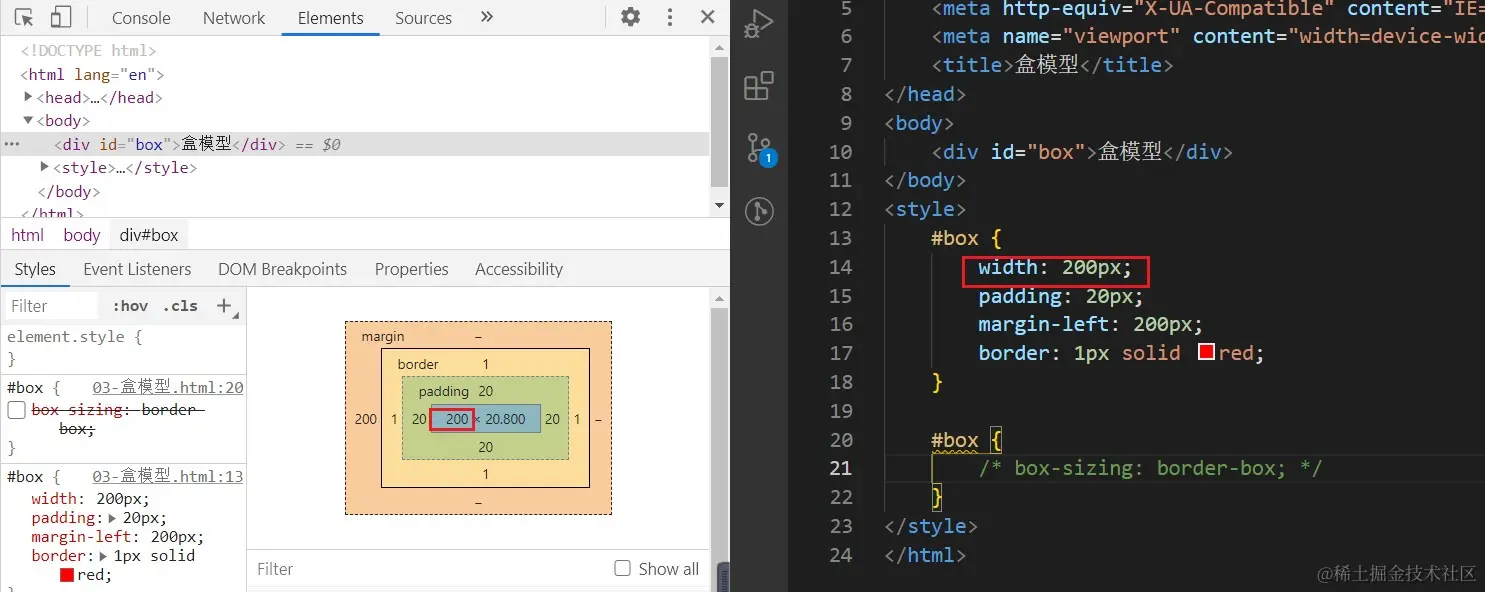
Task: Open the Git Graph activity bar icon
Action: (x=759, y=210)
